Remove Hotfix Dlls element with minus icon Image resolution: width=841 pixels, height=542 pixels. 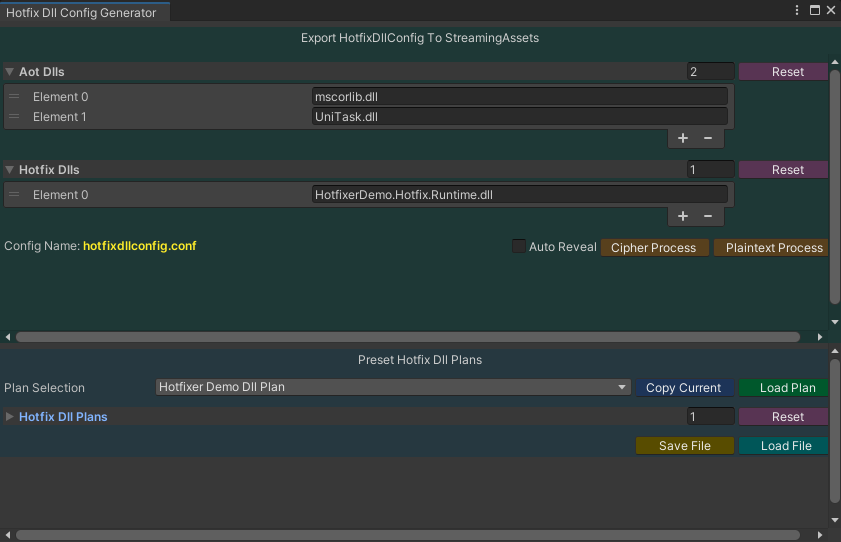pyautogui.click(x=708, y=216)
